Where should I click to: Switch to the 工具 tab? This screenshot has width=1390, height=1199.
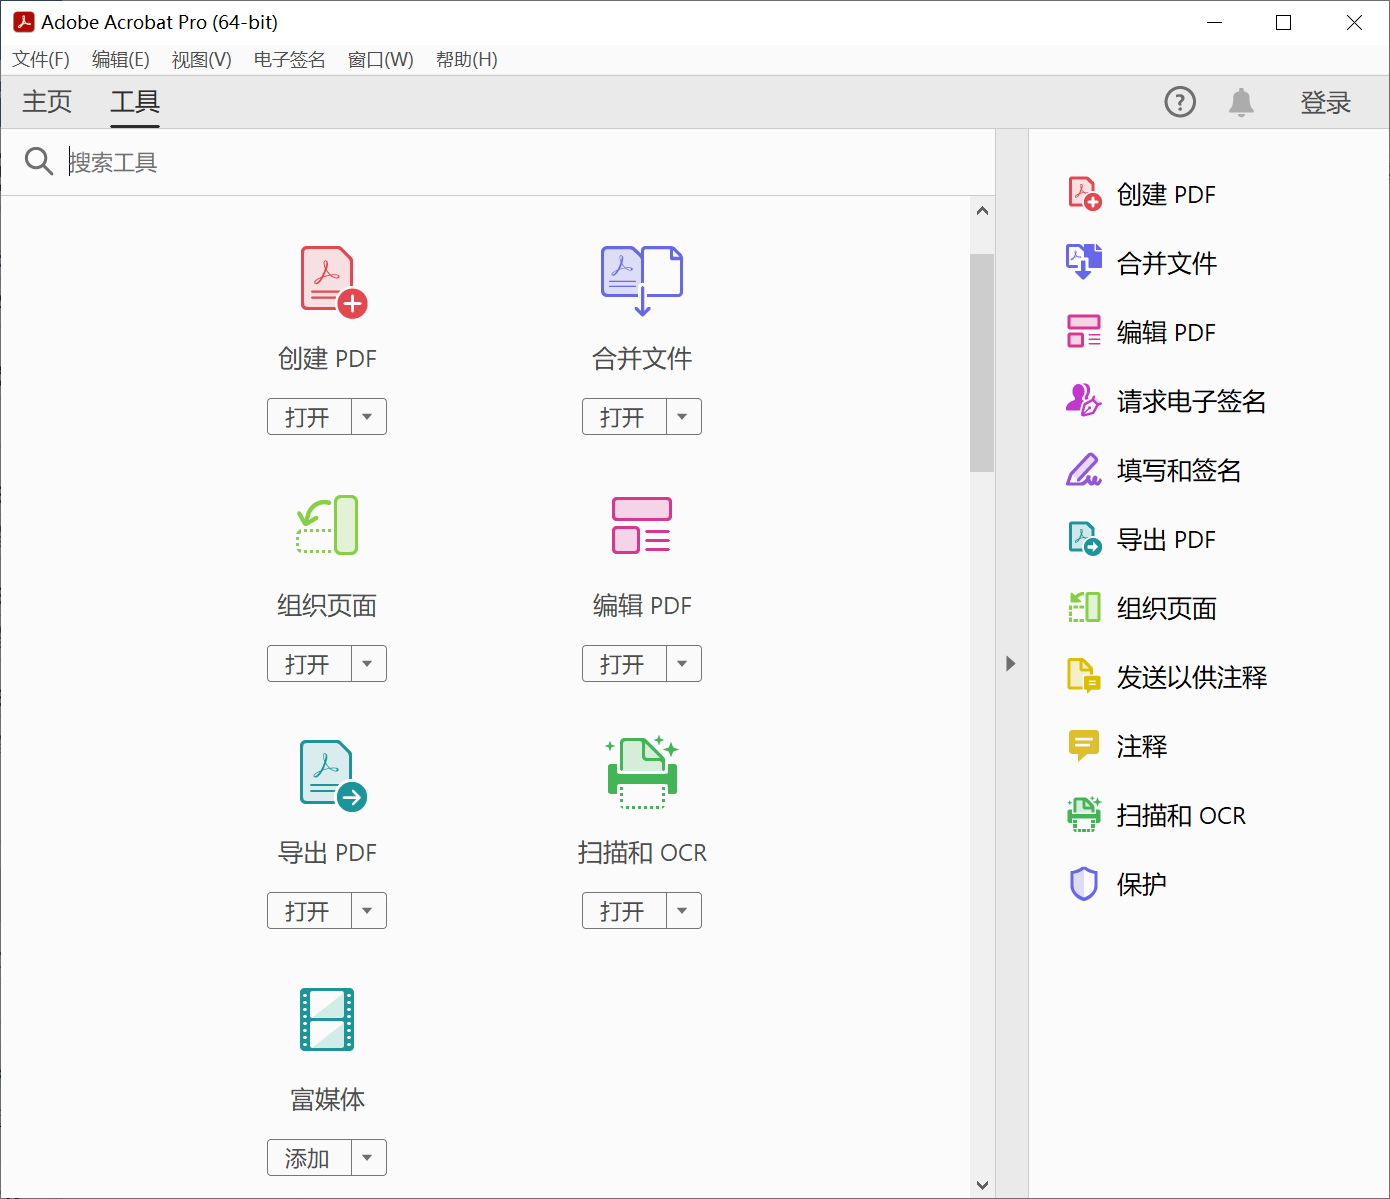click(x=135, y=102)
